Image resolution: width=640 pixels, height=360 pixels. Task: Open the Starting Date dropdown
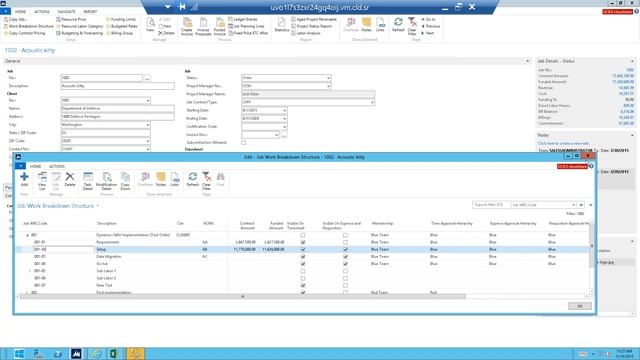[284, 110]
